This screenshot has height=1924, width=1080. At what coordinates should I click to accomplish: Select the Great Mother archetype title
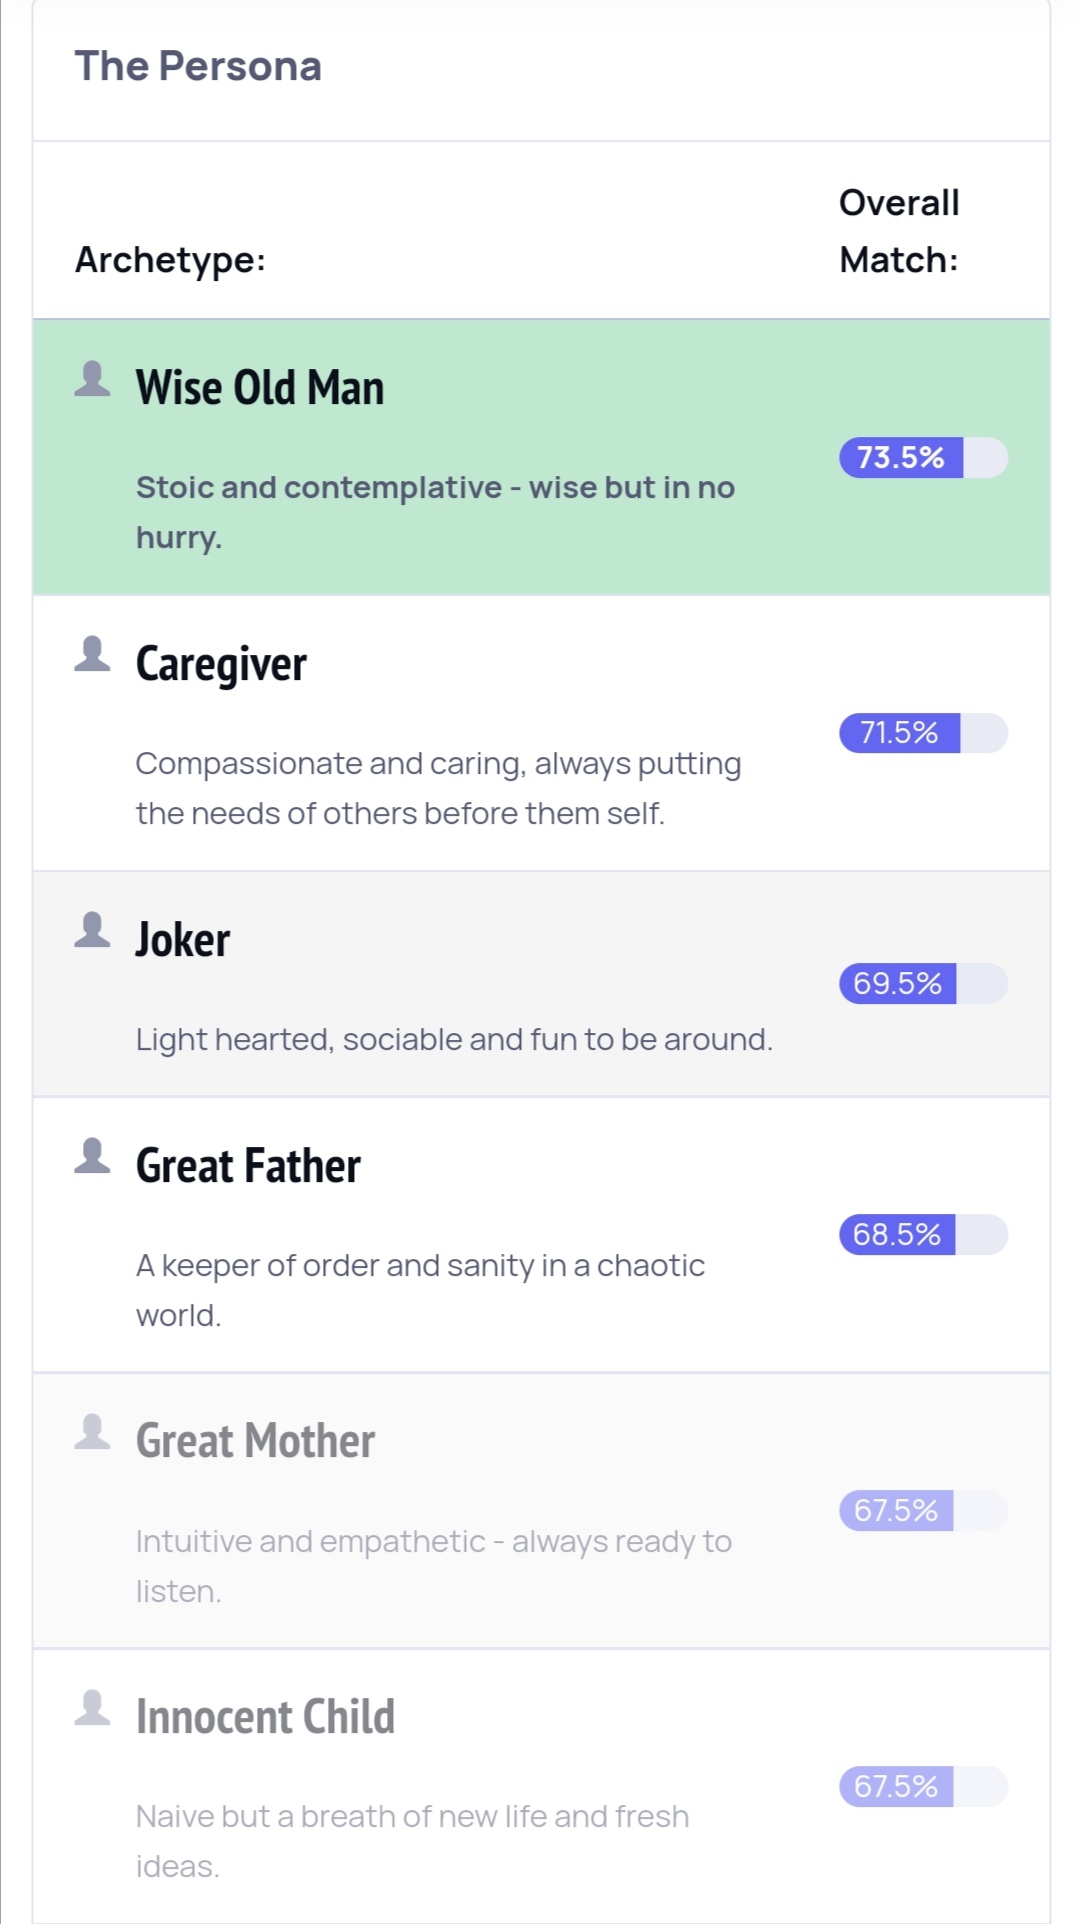click(255, 1442)
